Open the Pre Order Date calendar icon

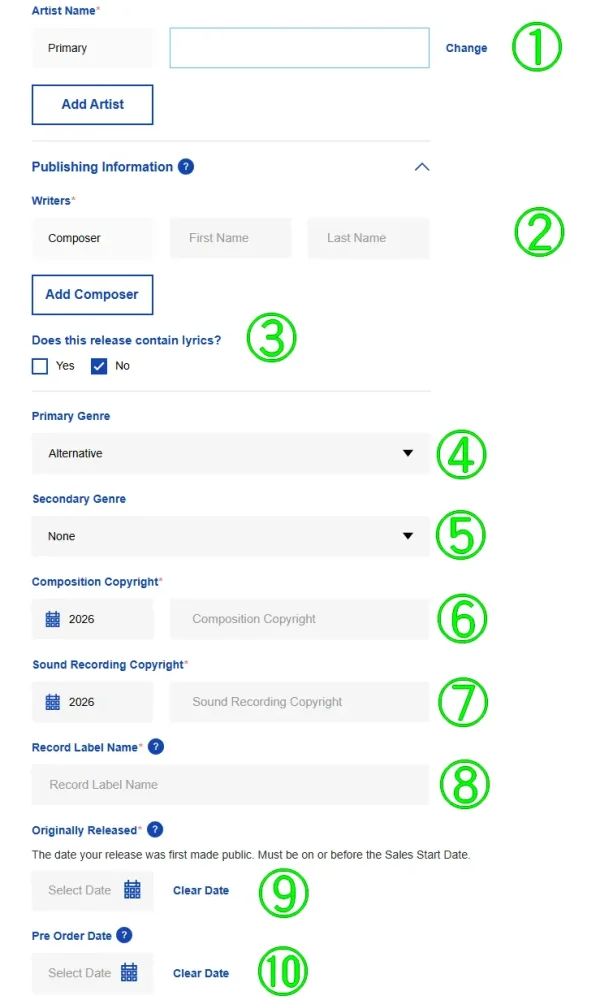(129, 973)
